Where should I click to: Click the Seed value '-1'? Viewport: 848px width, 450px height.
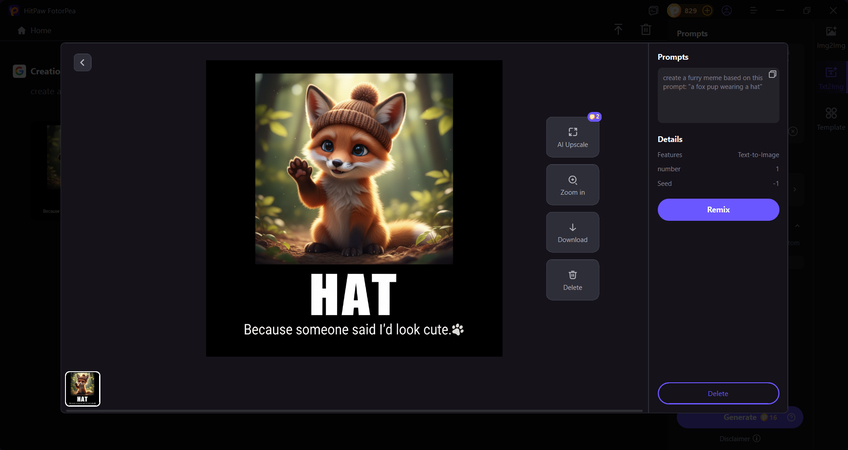(x=776, y=183)
